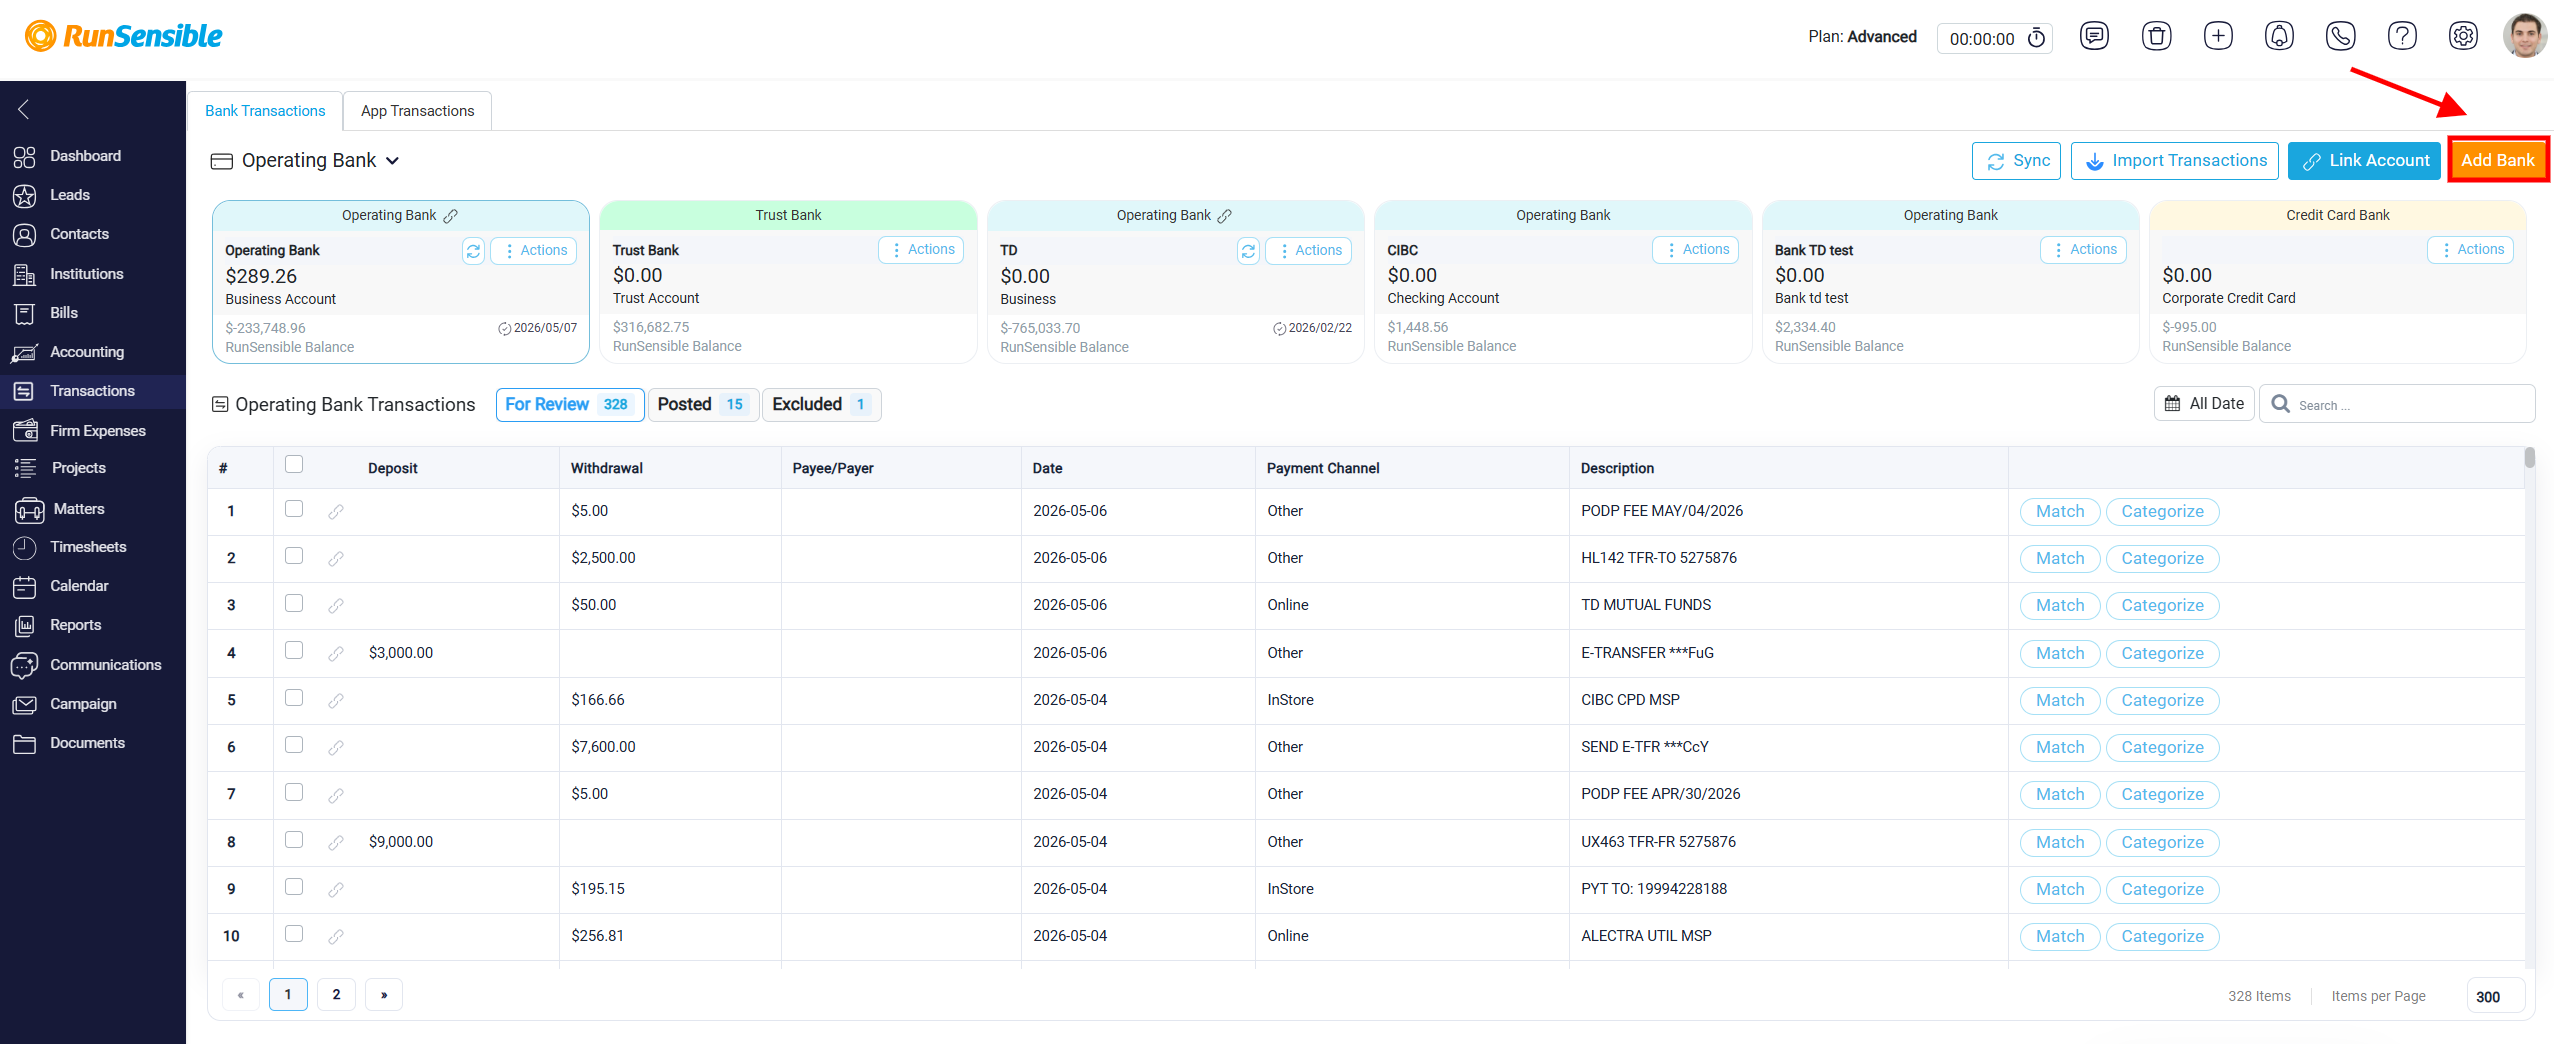Show the Excluded transactions tab
The height and width of the screenshot is (1044, 2554).
coord(821,404)
